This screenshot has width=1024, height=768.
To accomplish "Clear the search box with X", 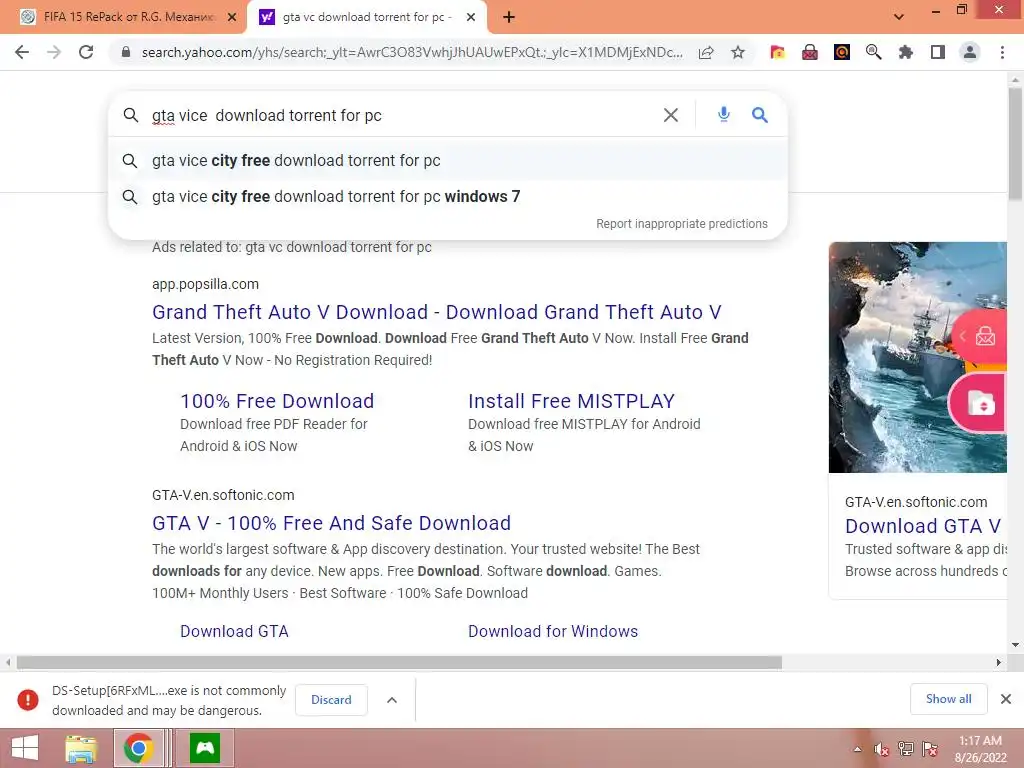I will point(671,116).
